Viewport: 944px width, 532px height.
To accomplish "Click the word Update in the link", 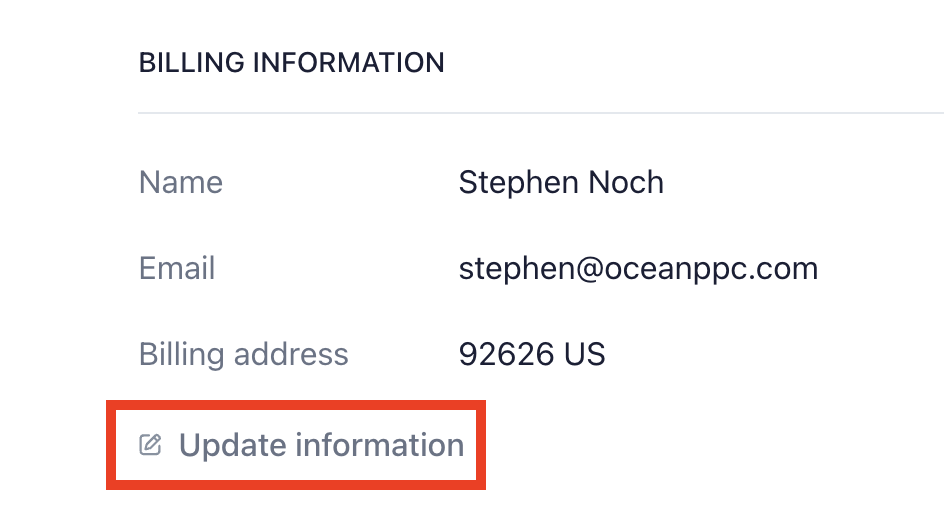I will 232,446.
